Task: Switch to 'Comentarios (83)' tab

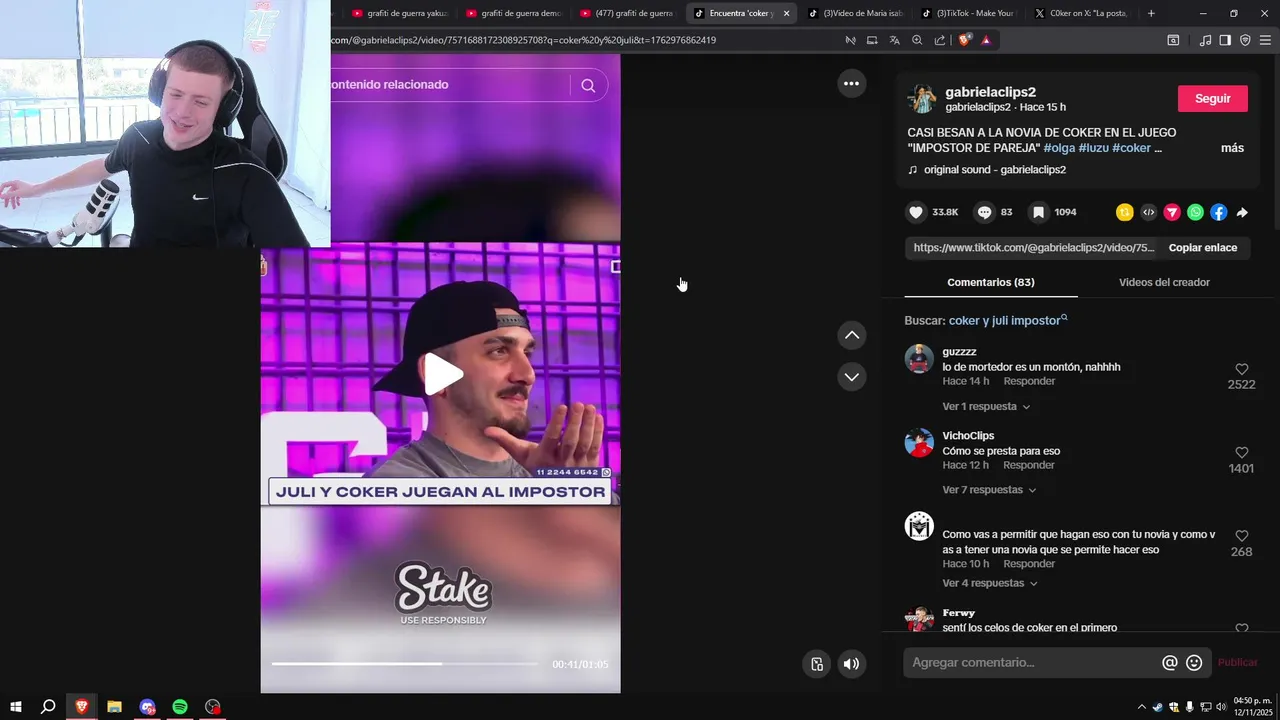Action: [991, 282]
